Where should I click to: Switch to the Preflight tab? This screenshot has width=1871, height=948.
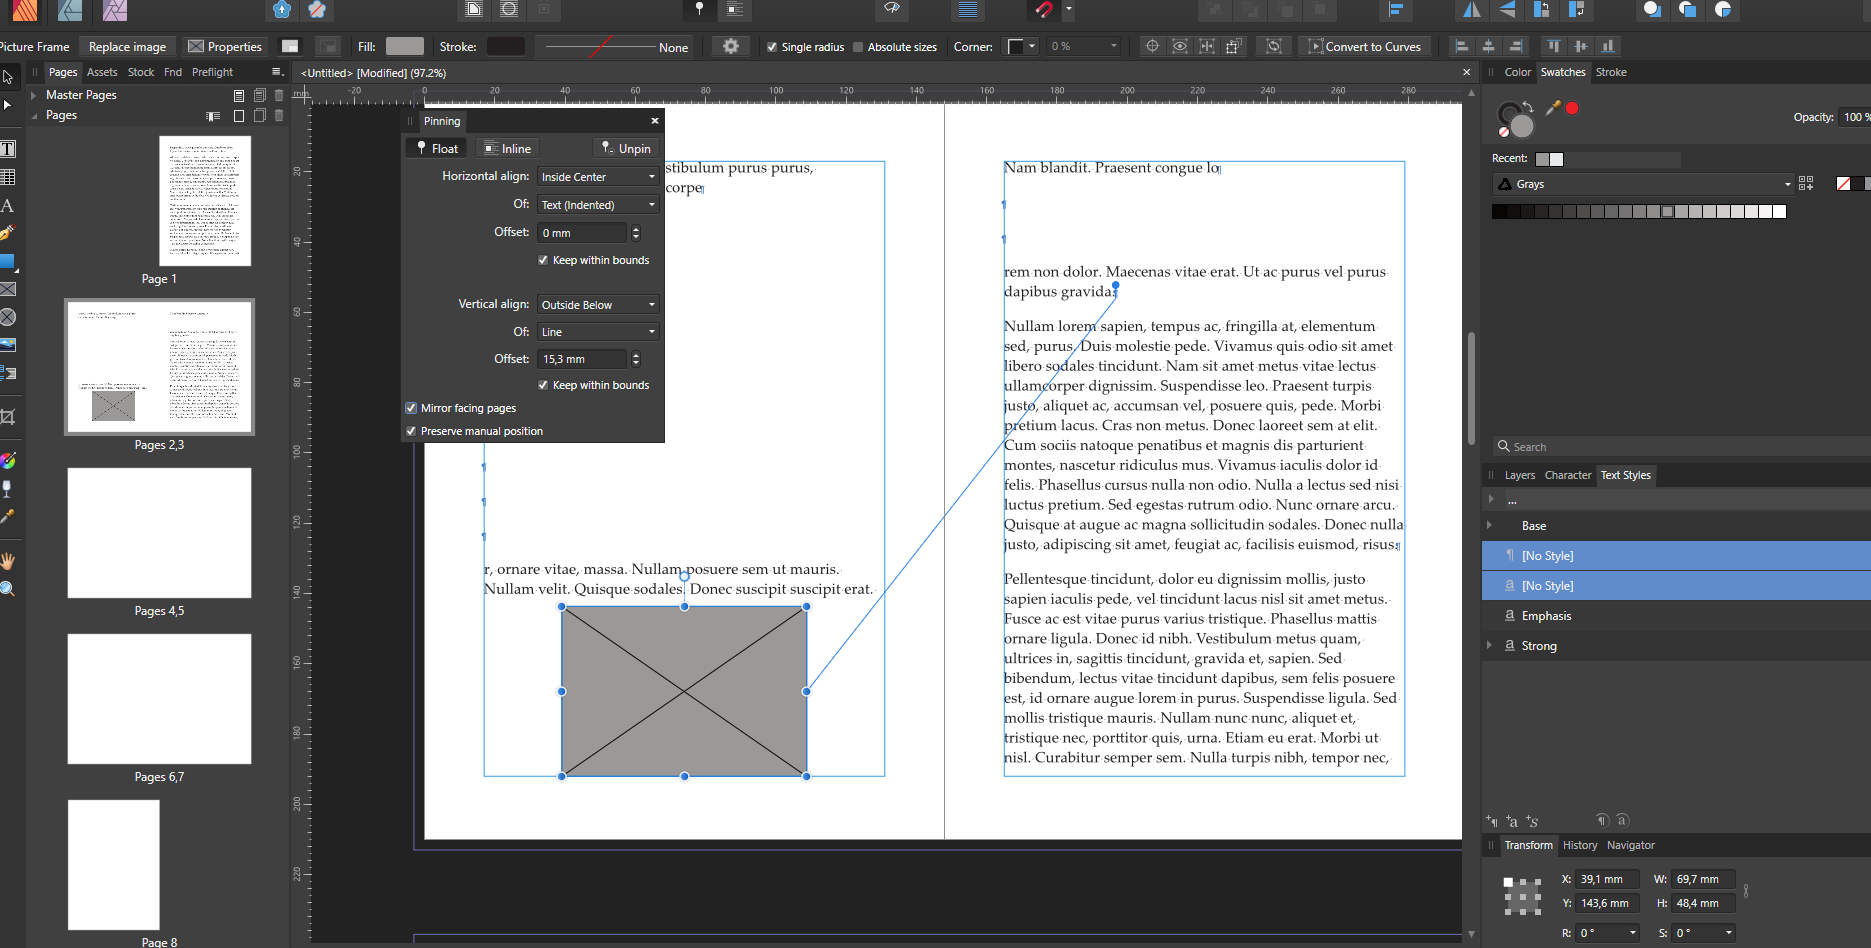pos(212,72)
